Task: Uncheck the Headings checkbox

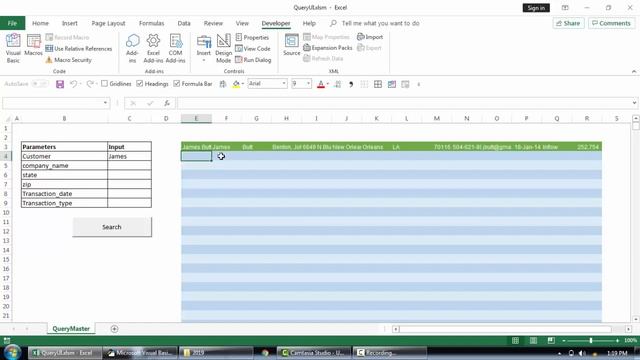Action: coord(140,84)
